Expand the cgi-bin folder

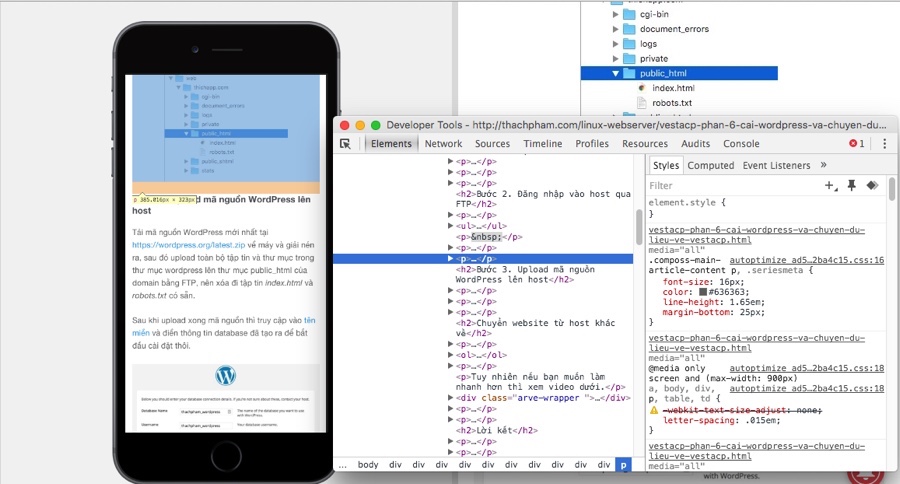click(x=615, y=14)
